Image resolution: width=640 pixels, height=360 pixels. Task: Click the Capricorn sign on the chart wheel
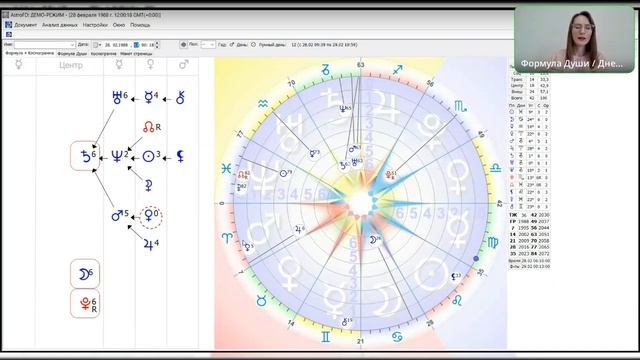click(325, 70)
